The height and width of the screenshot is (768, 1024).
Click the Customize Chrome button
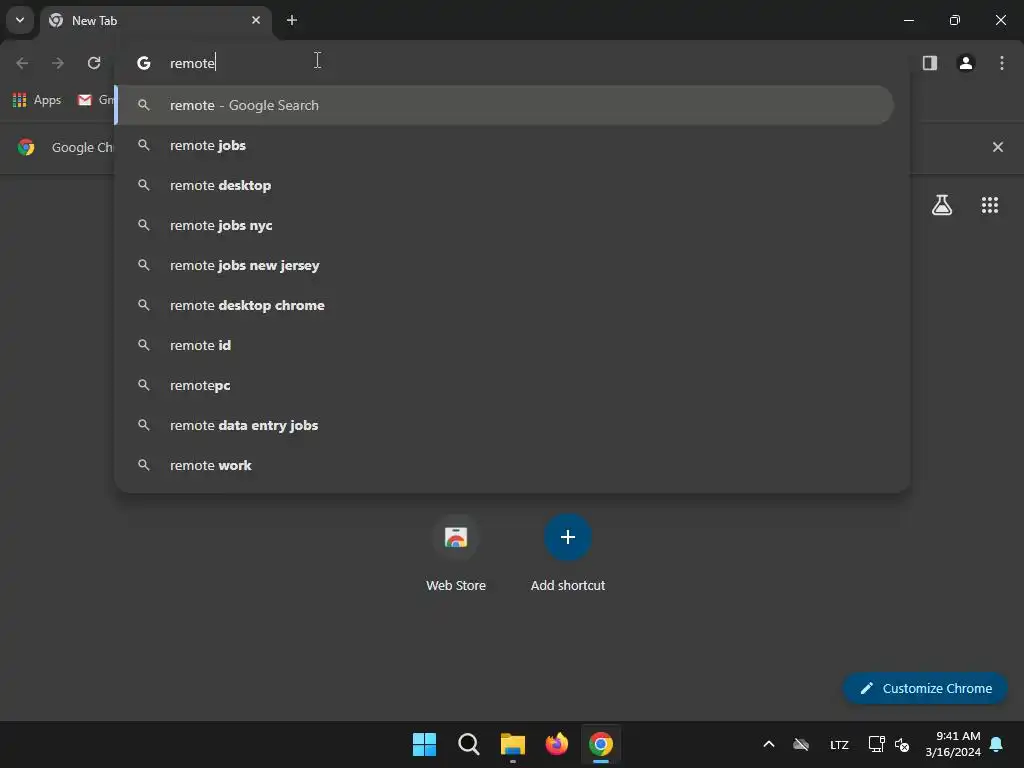[x=925, y=688]
